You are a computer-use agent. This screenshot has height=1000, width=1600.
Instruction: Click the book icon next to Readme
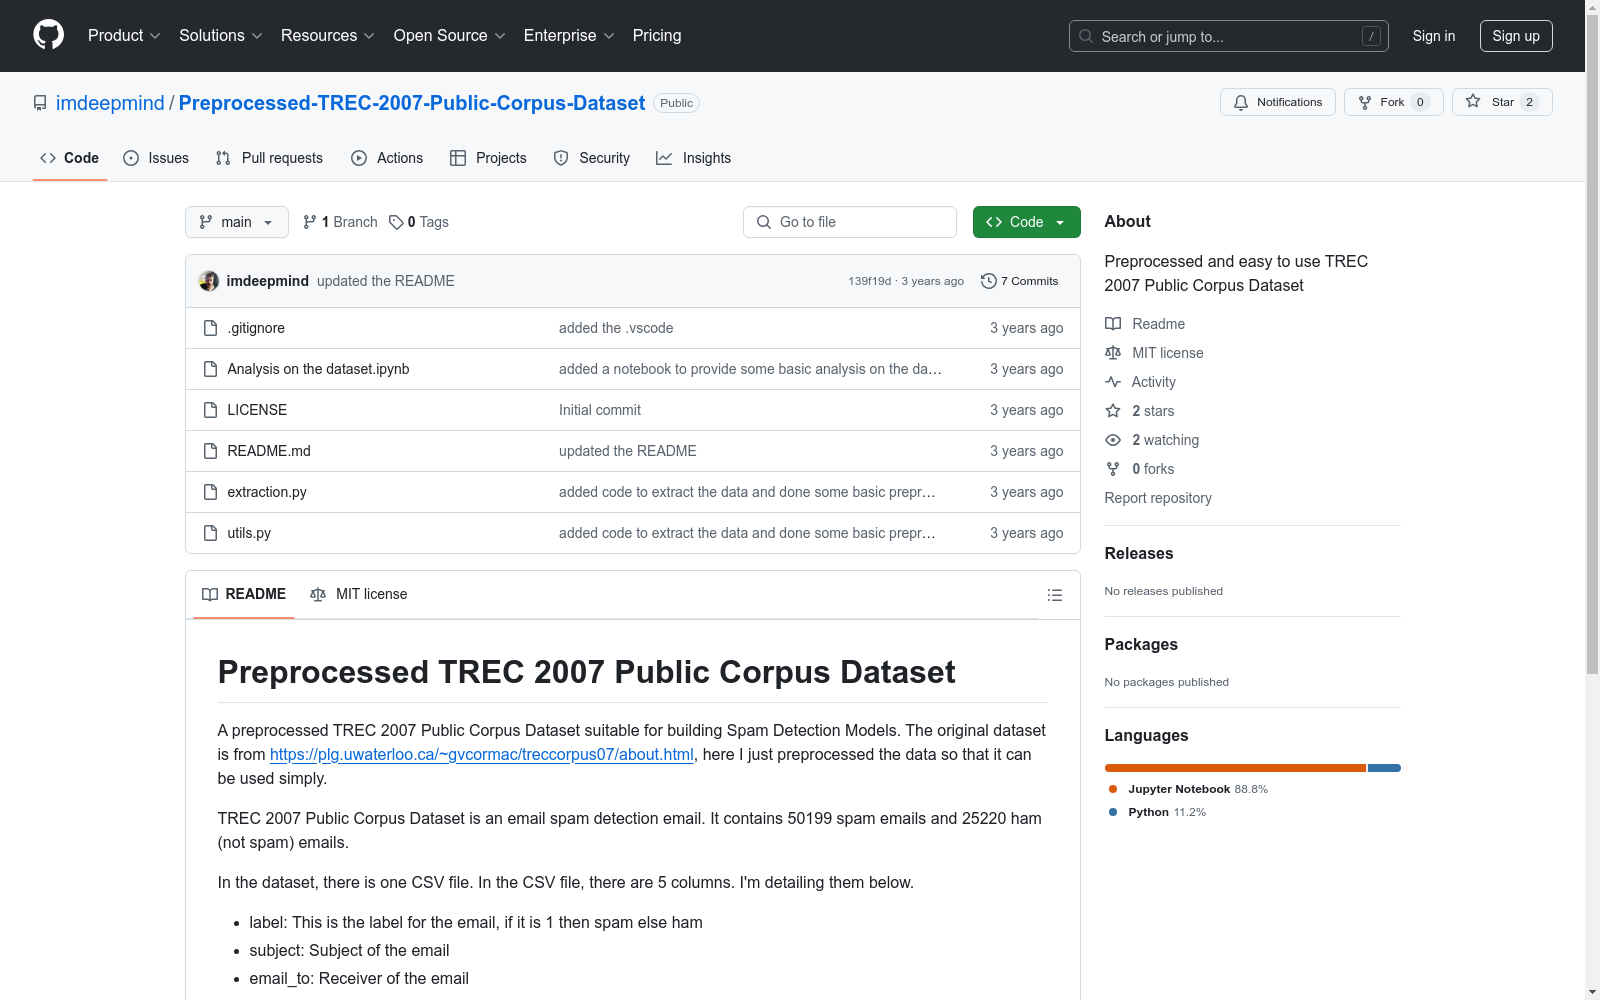tap(1113, 324)
